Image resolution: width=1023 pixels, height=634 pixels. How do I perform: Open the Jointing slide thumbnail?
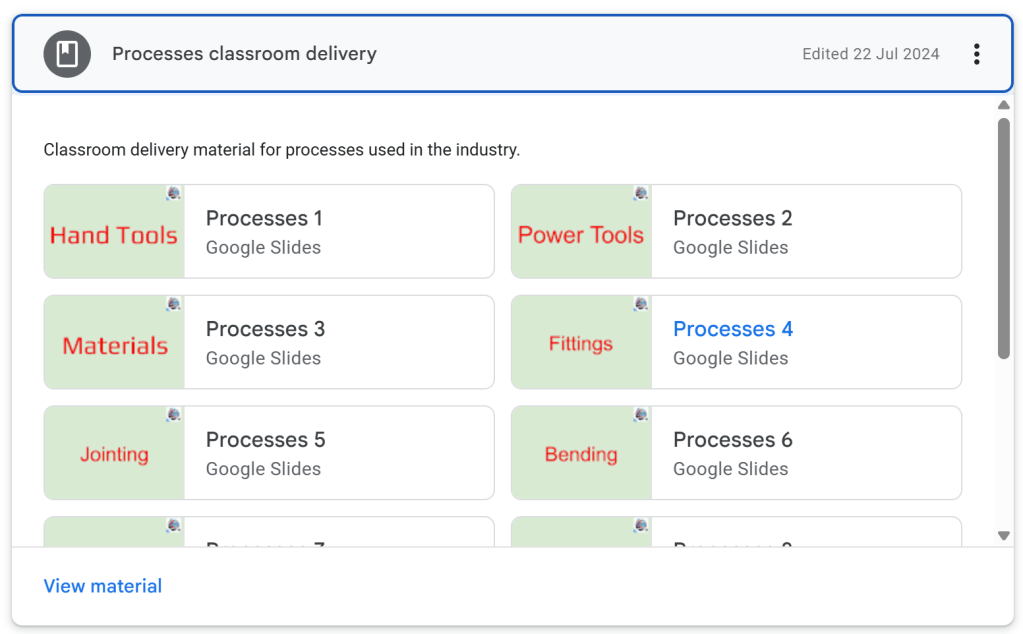point(114,455)
